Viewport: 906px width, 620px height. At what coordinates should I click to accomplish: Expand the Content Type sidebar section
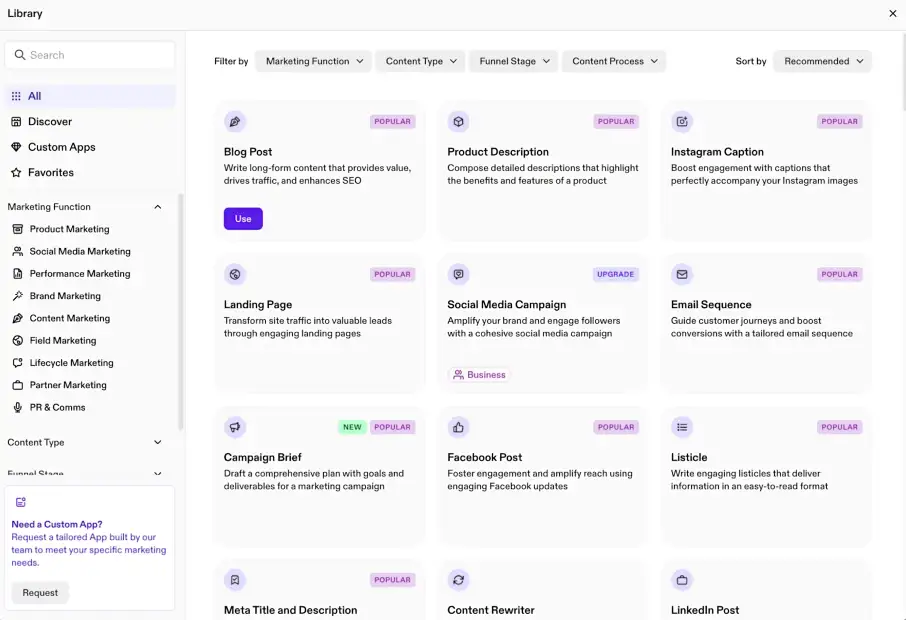pyautogui.click(x=158, y=443)
